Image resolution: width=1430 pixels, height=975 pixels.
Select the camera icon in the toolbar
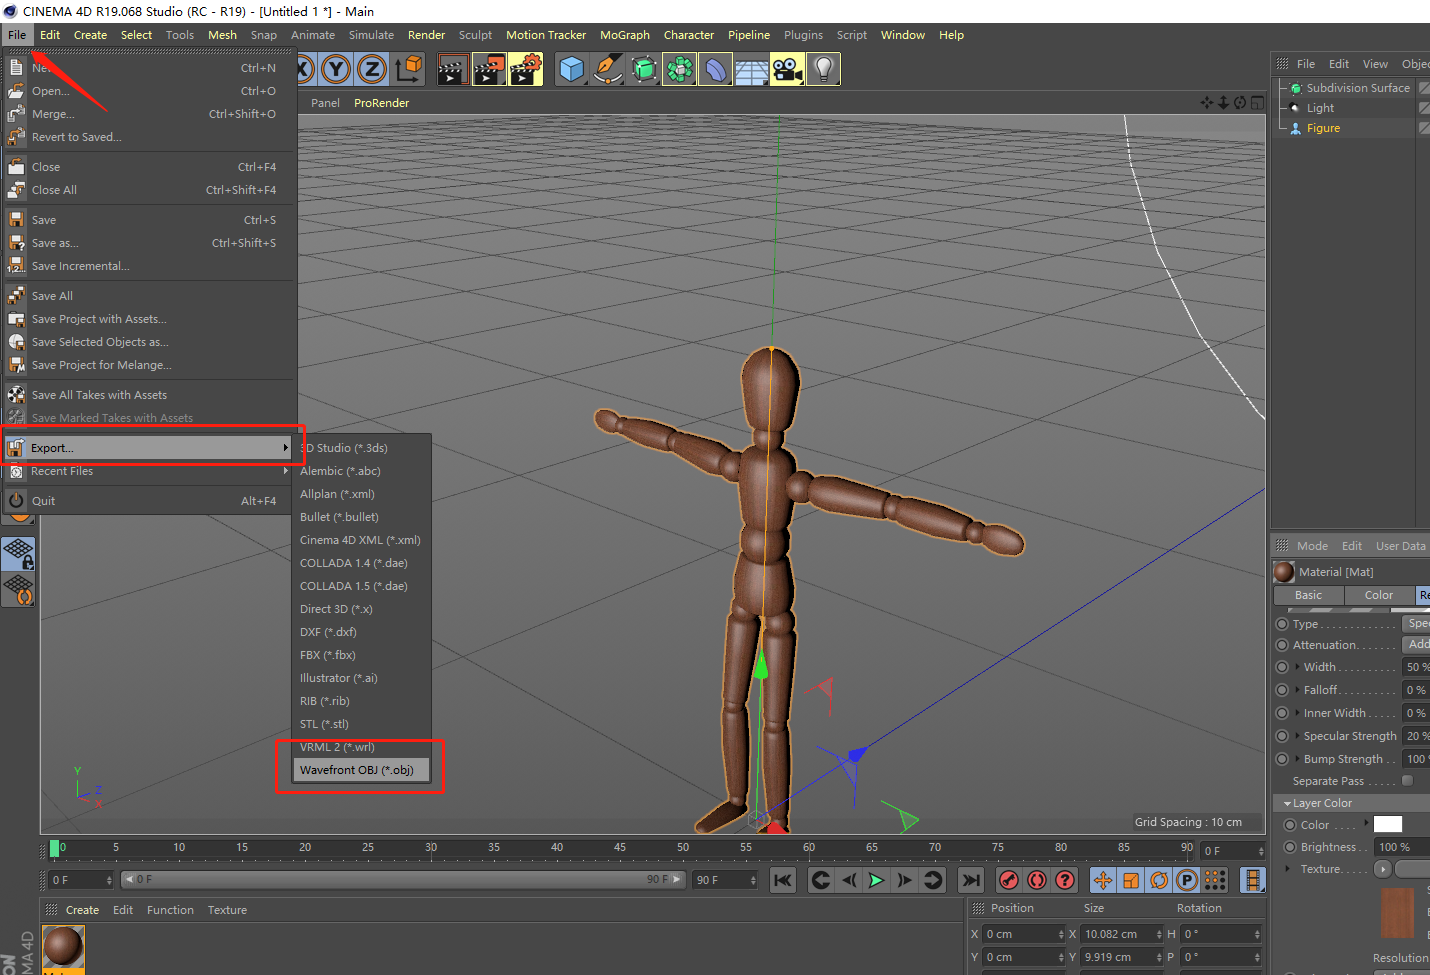(787, 69)
